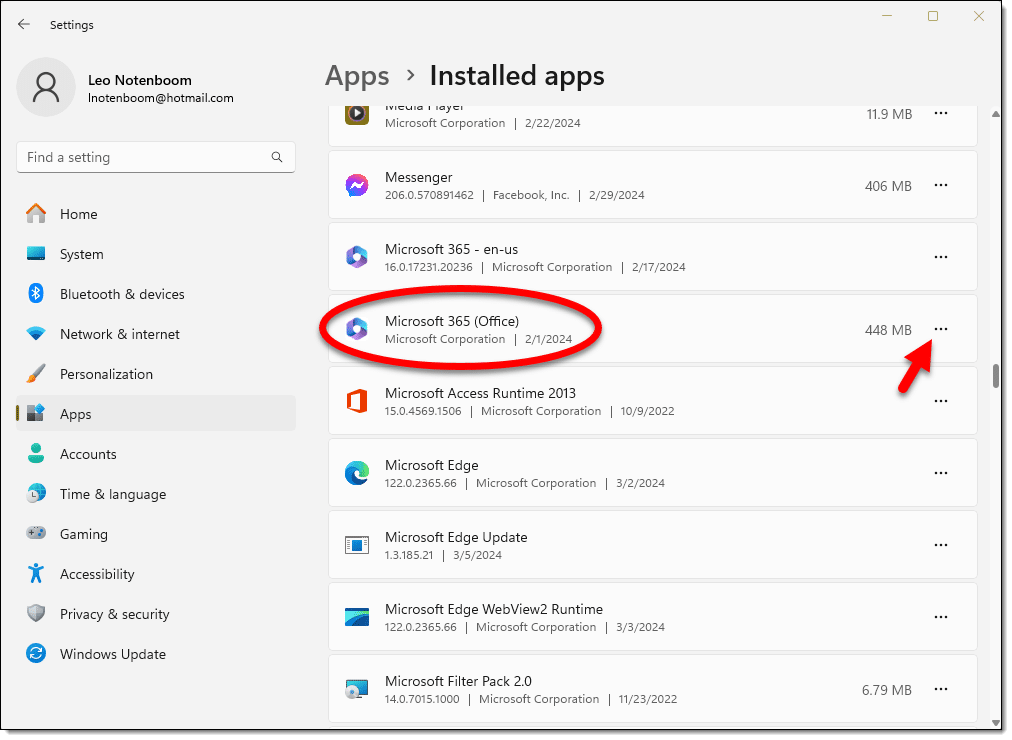The image size is (1012, 740).
Task: Click the Microsoft Edge app icon
Action: (357, 474)
